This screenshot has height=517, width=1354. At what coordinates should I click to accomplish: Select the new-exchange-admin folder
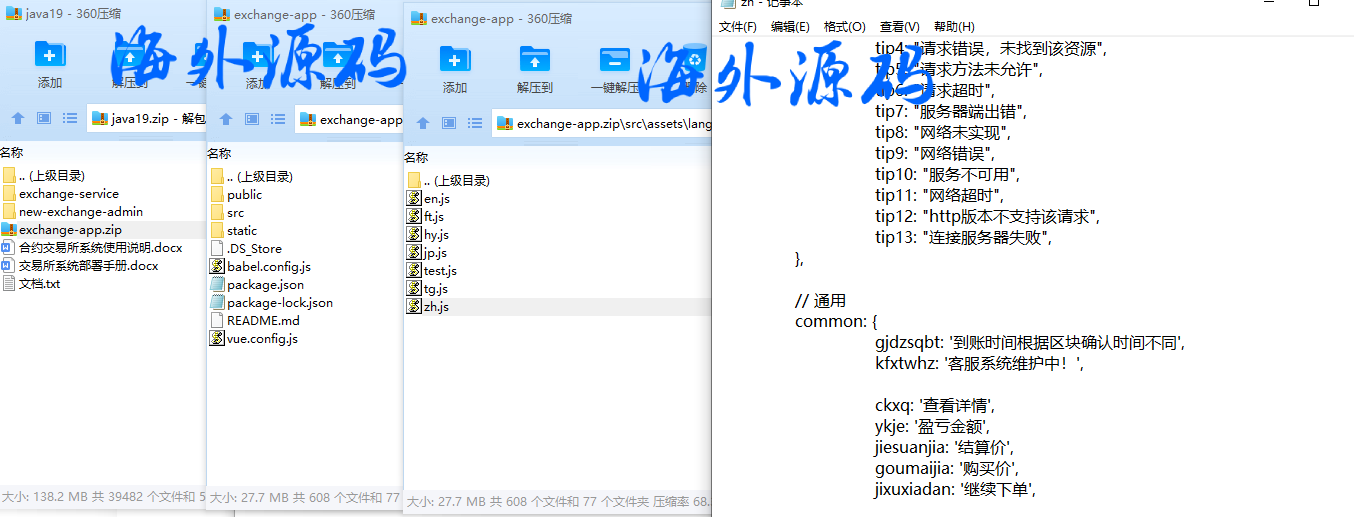[80, 212]
